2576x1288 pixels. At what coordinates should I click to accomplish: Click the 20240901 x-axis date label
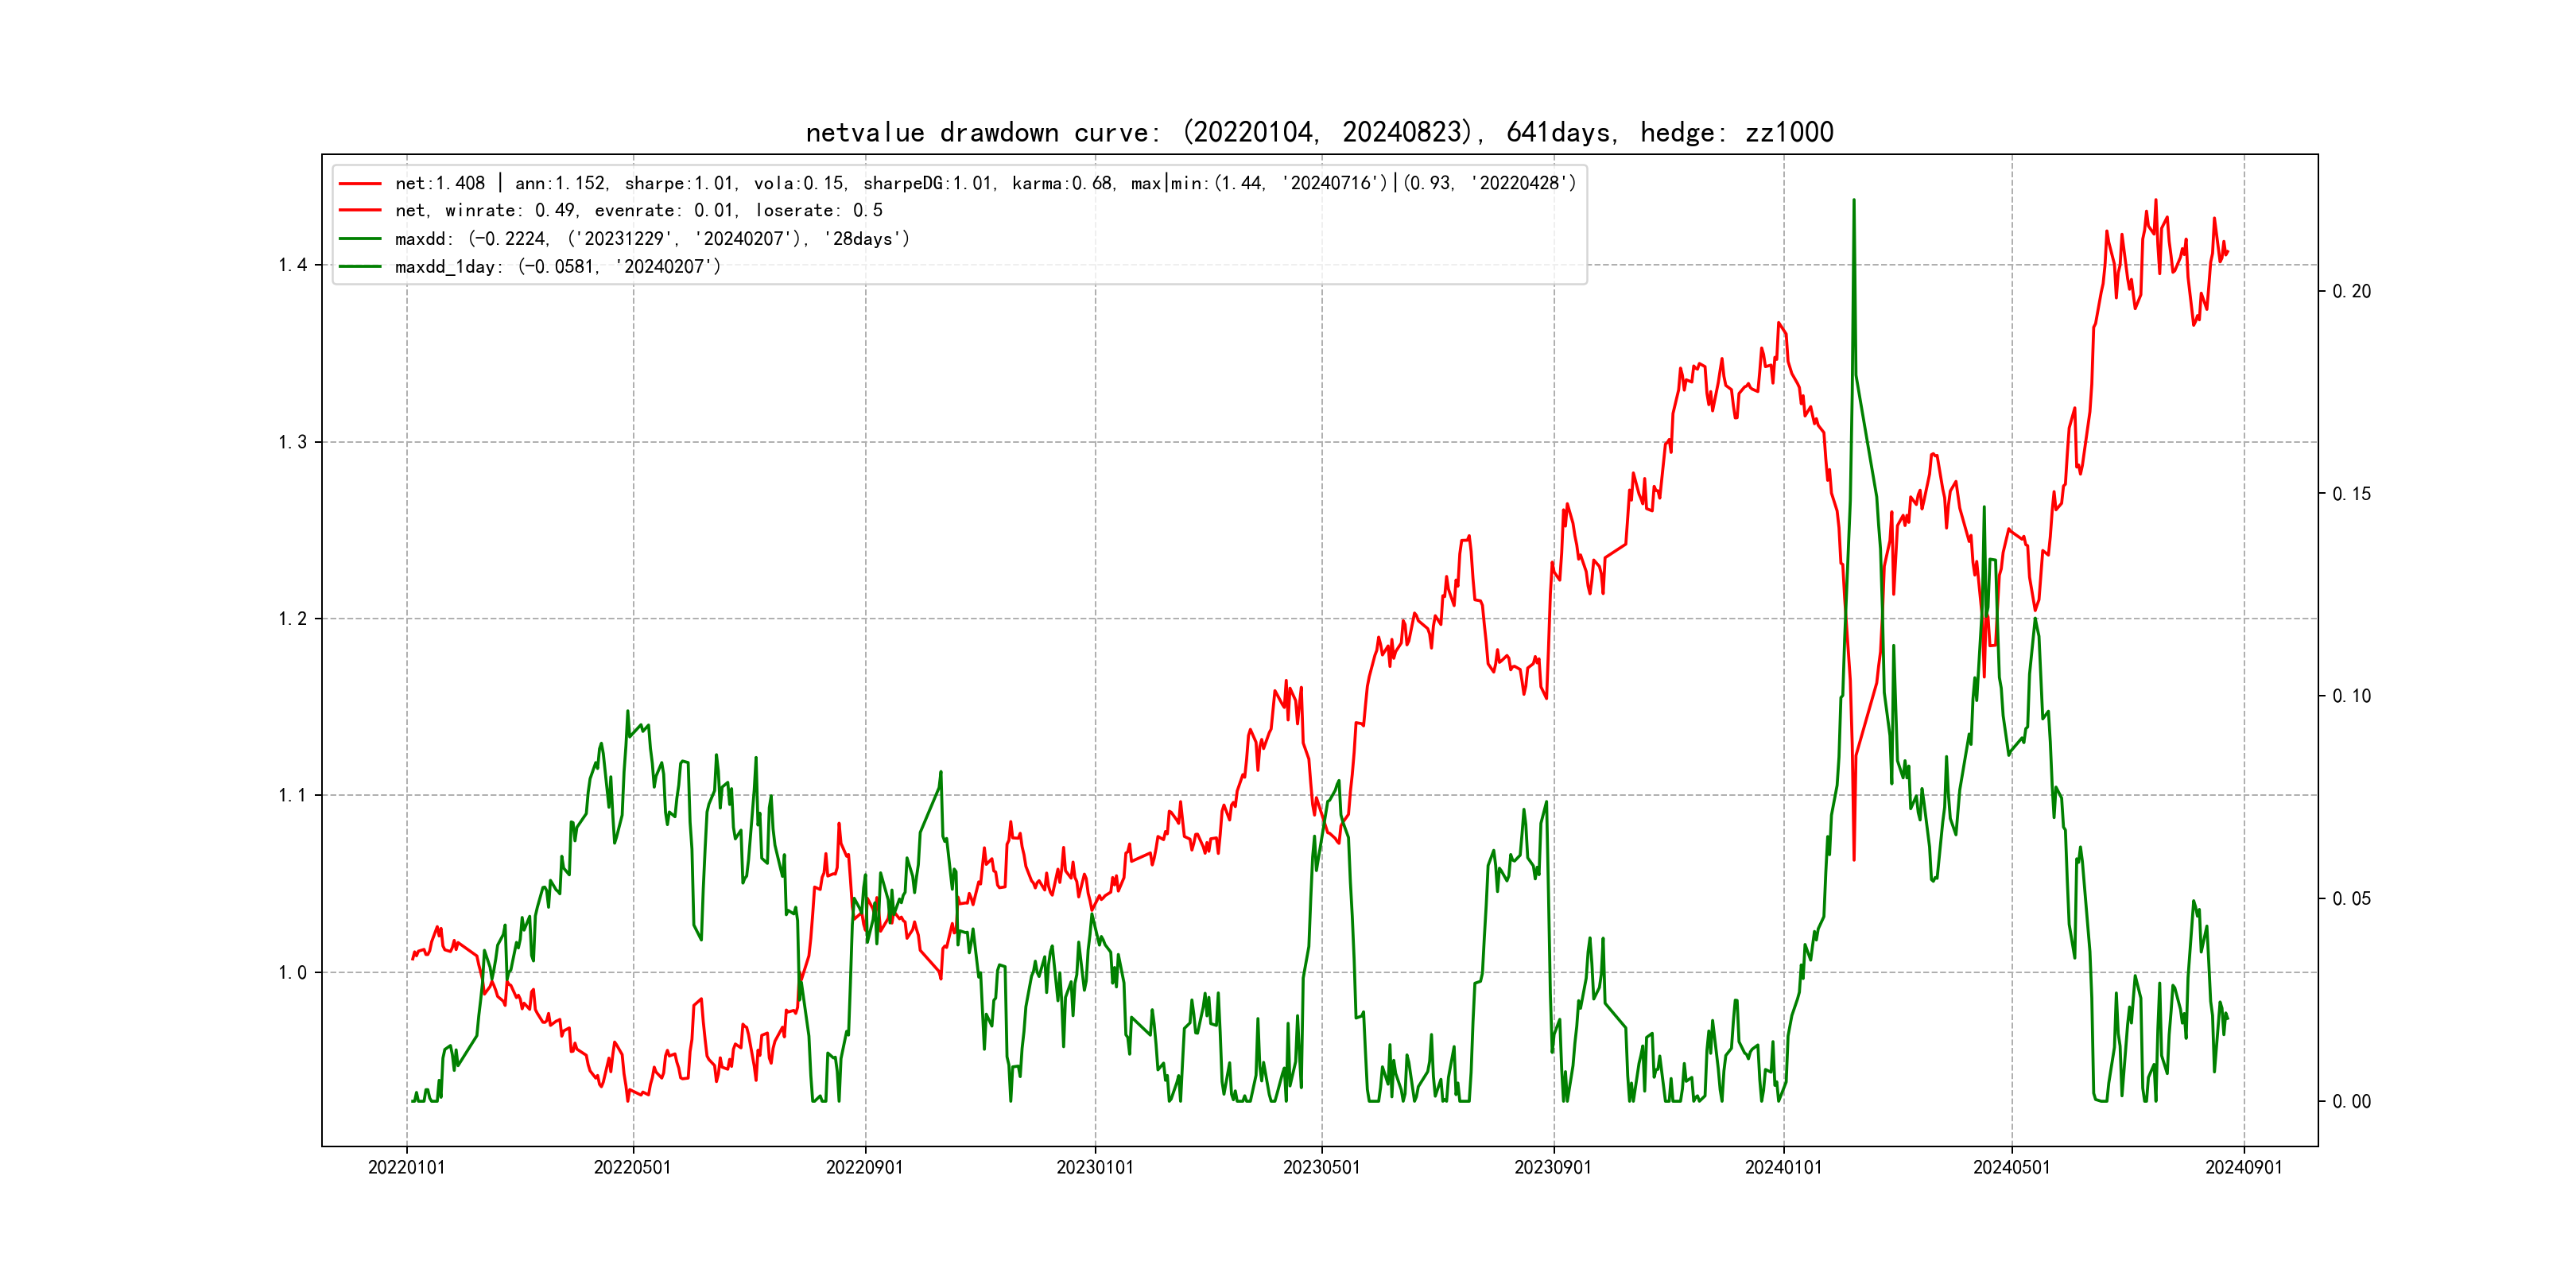[x=2243, y=1168]
